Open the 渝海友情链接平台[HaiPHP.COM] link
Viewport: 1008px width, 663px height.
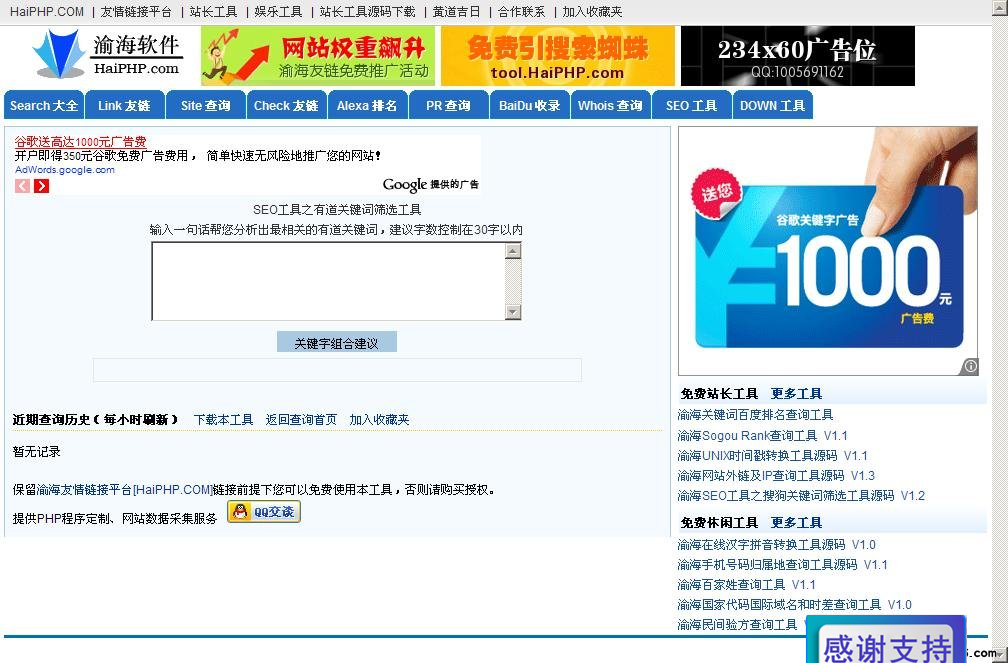pyautogui.click(x=125, y=489)
